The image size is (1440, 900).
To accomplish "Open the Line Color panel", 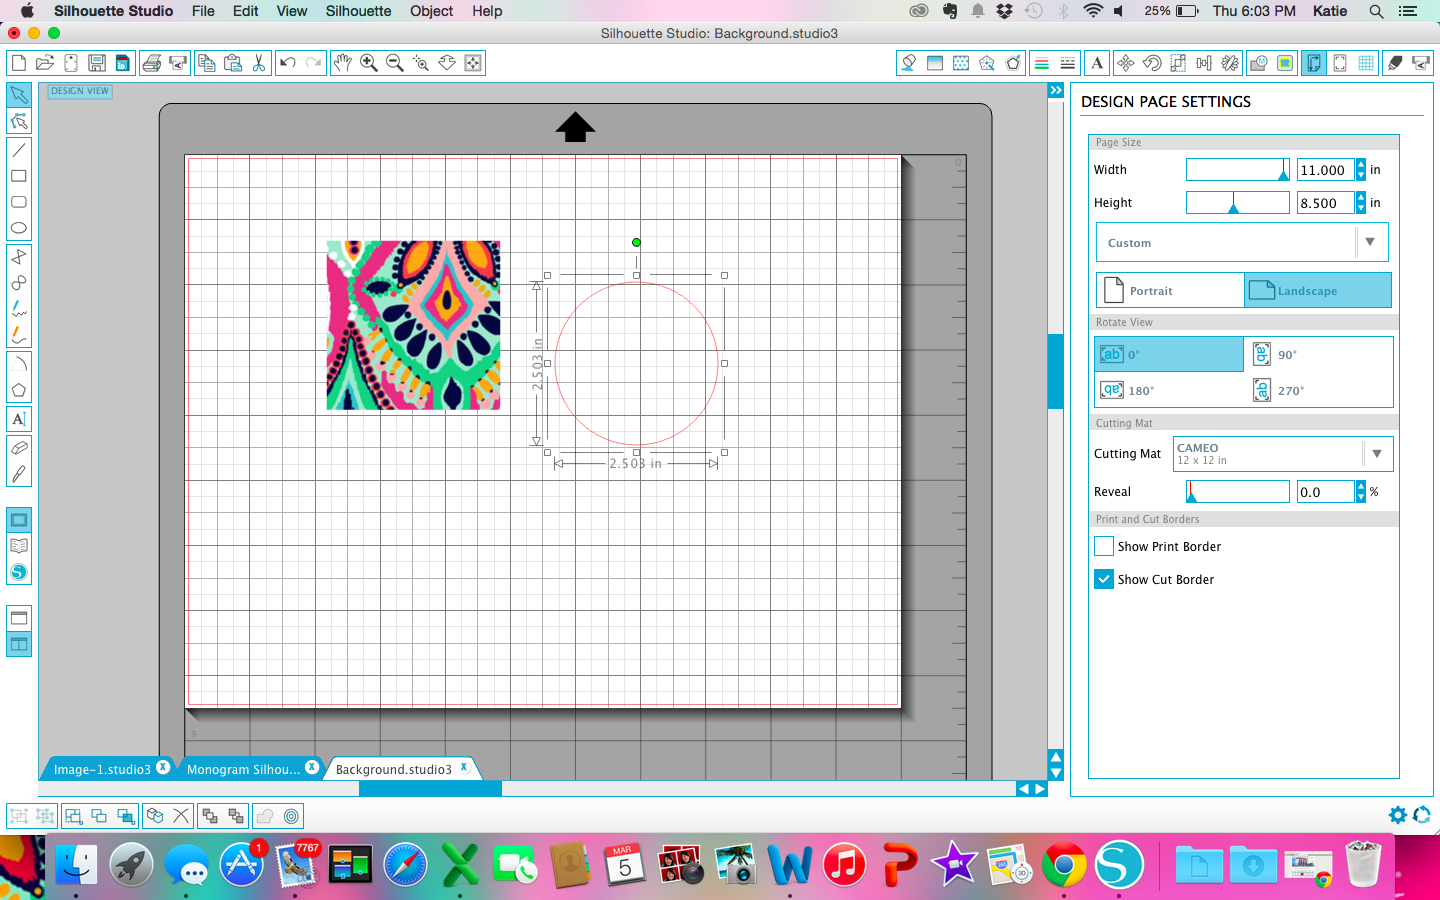I will pyautogui.click(x=1042, y=63).
